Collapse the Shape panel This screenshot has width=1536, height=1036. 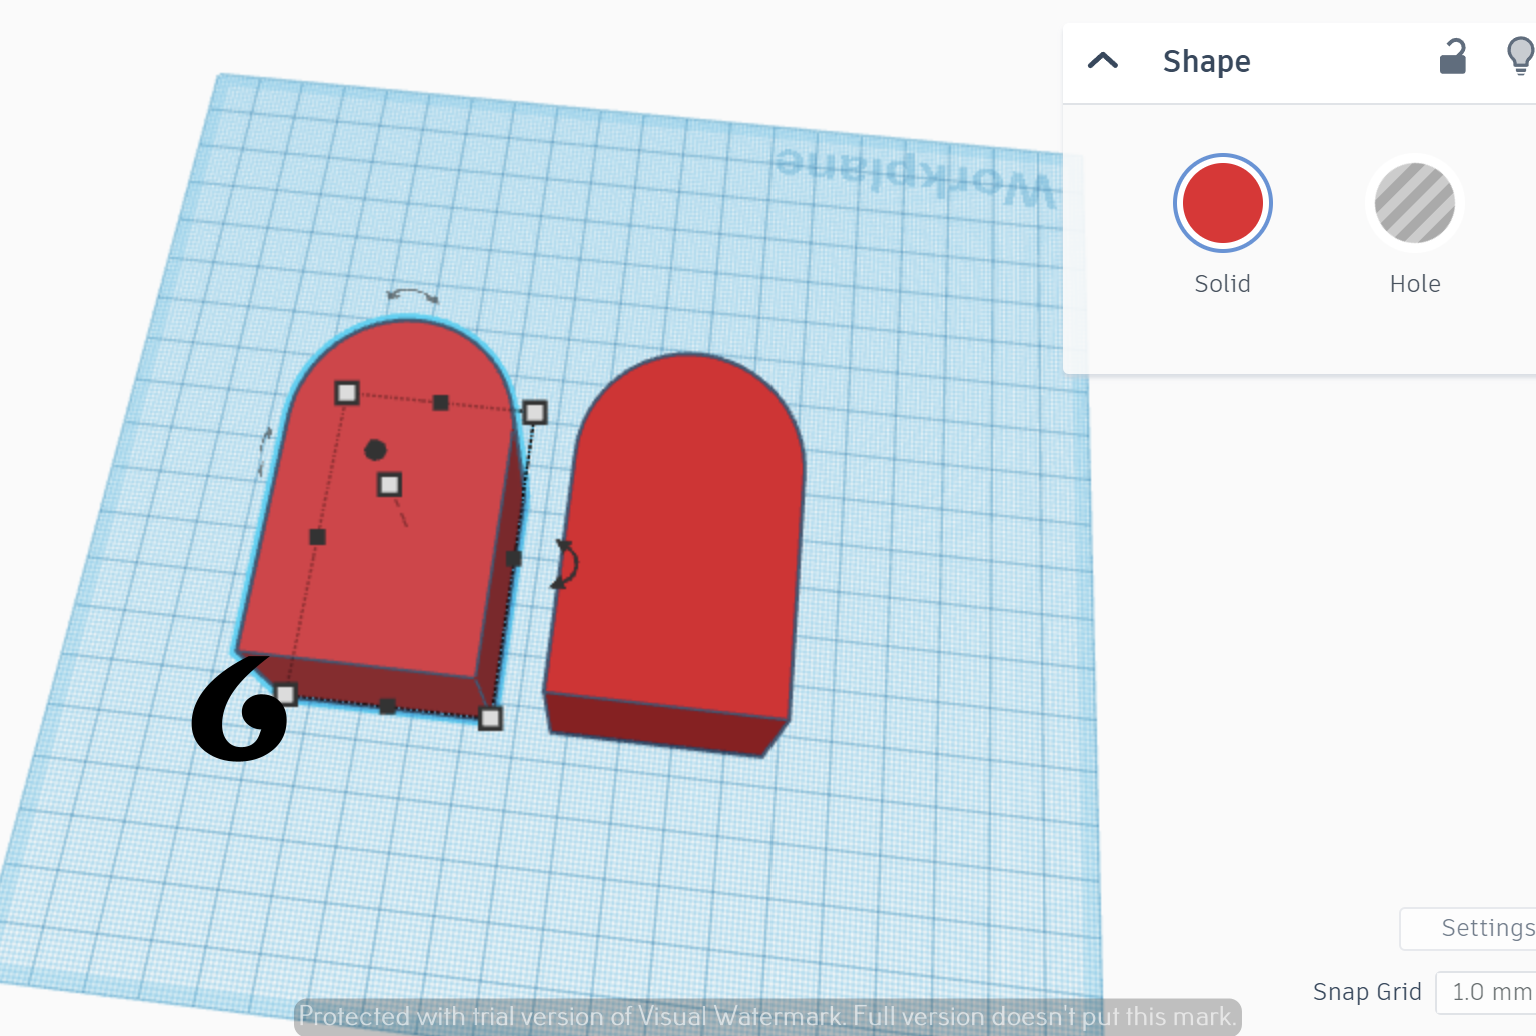tap(1103, 60)
